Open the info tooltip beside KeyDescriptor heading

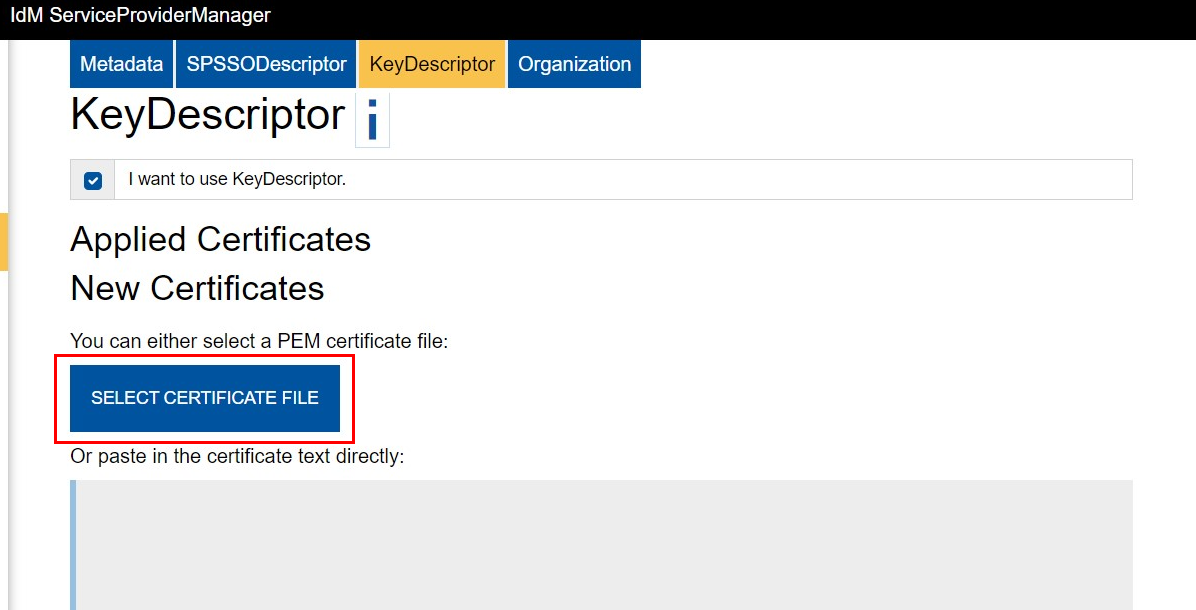click(372, 118)
